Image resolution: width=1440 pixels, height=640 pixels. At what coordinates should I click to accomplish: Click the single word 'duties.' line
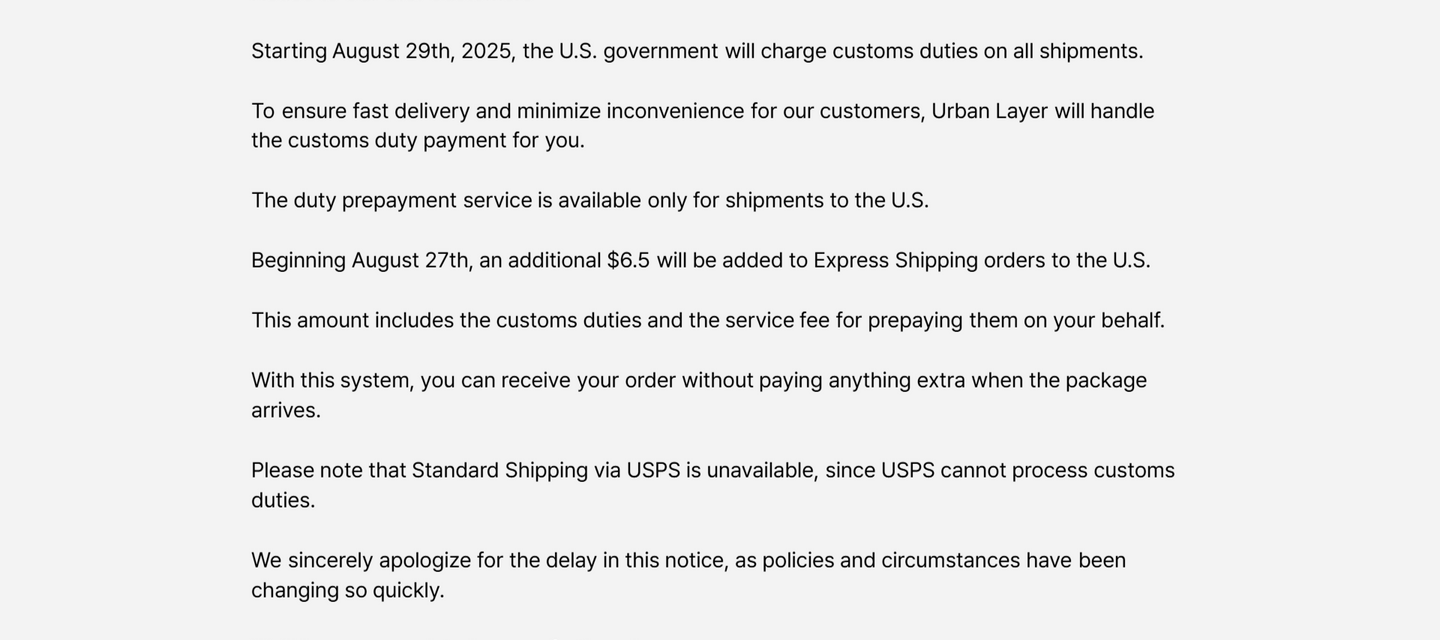pyautogui.click(x=283, y=501)
